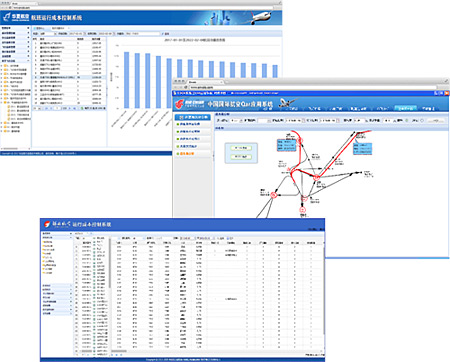
Task: Select the green radio button in the QAR filter bar
Action: 407,120
